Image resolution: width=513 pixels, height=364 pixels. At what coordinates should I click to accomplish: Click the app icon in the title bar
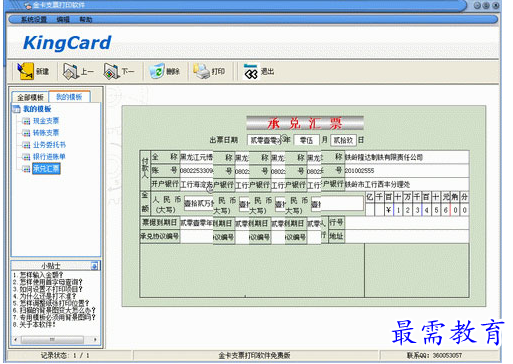[27, 5]
